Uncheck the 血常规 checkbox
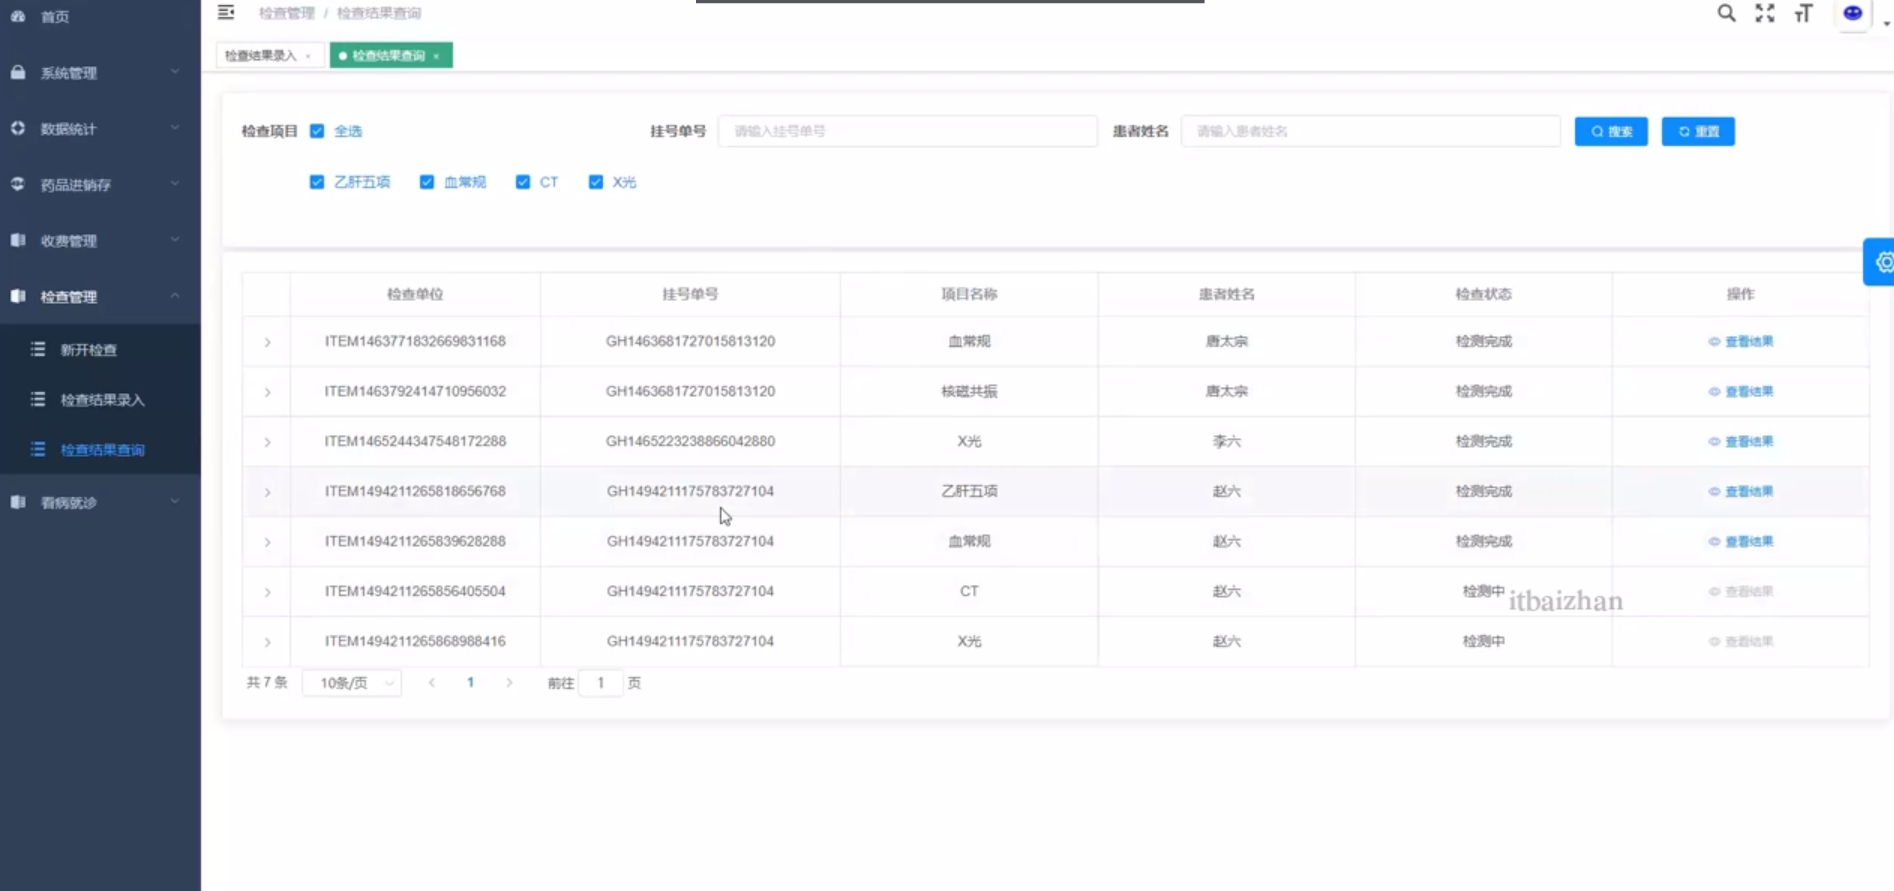 [427, 182]
